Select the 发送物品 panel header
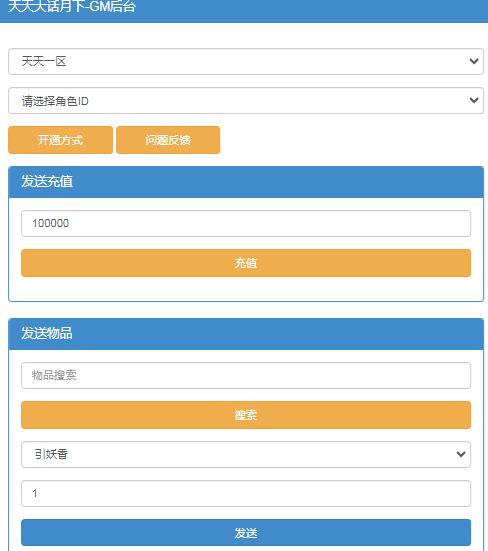This screenshot has width=488, height=551. click(246, 334)
